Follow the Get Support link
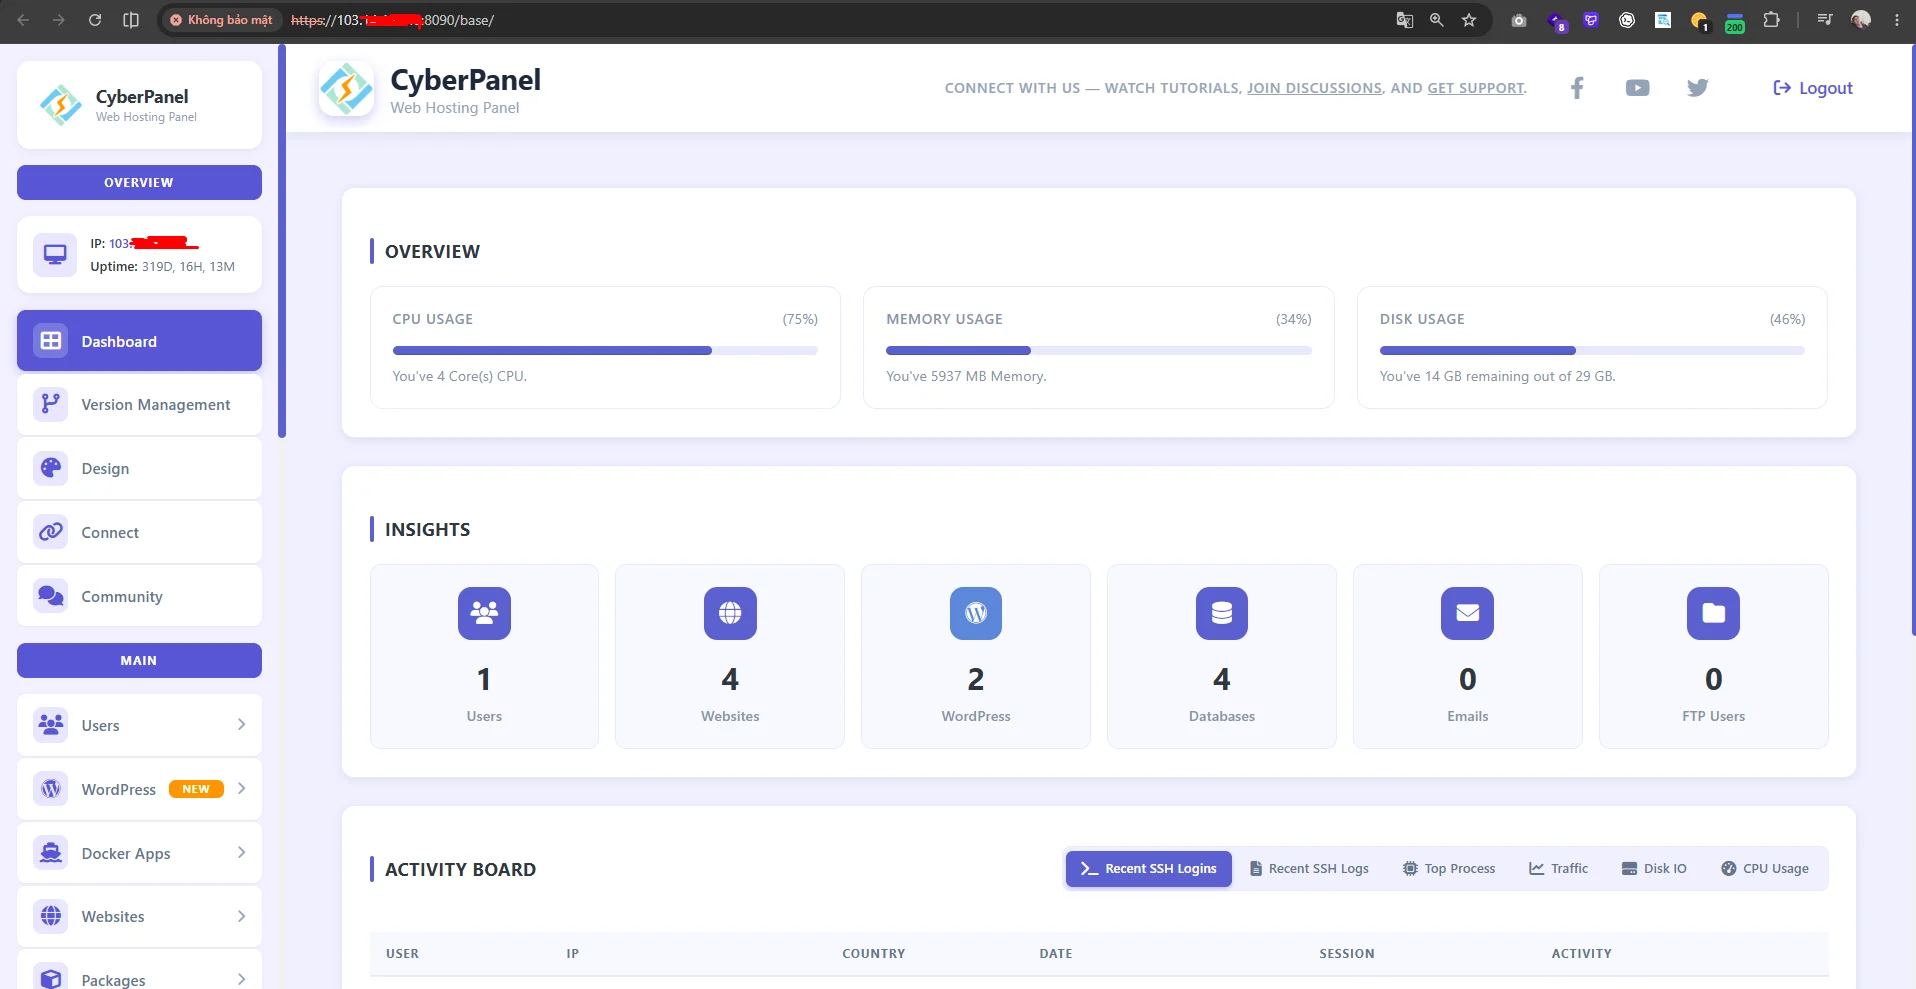 coord(1476,88)
